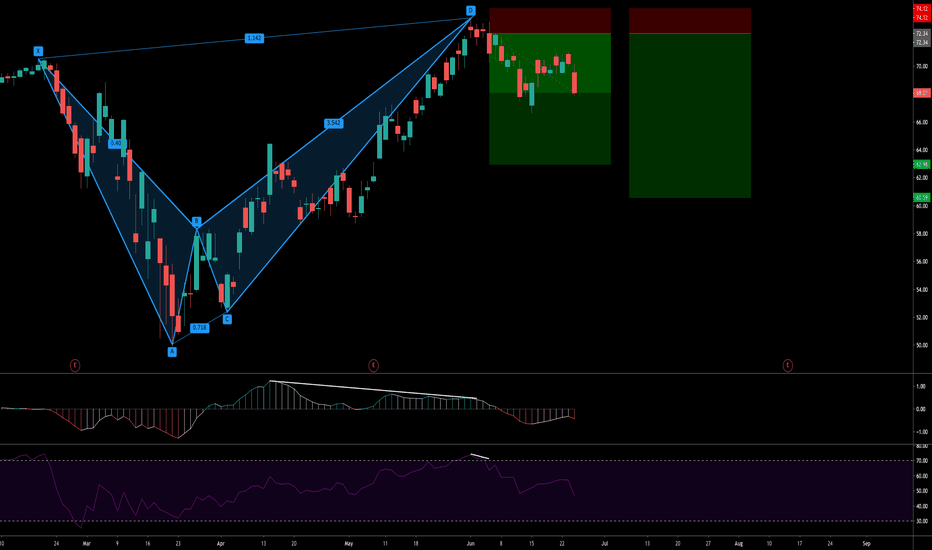This screenshot has width=932, height=550.
Task: Select the D point label at pattern top
Action: pyautogui.click(x=470, y=10)
